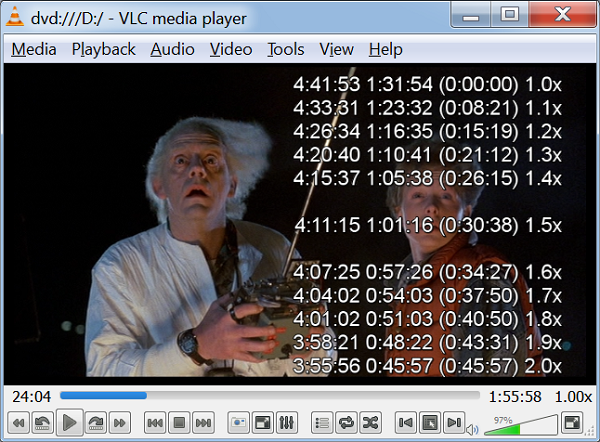Click the Play button
The image size is (600, 442).
(x=69, y=422)
